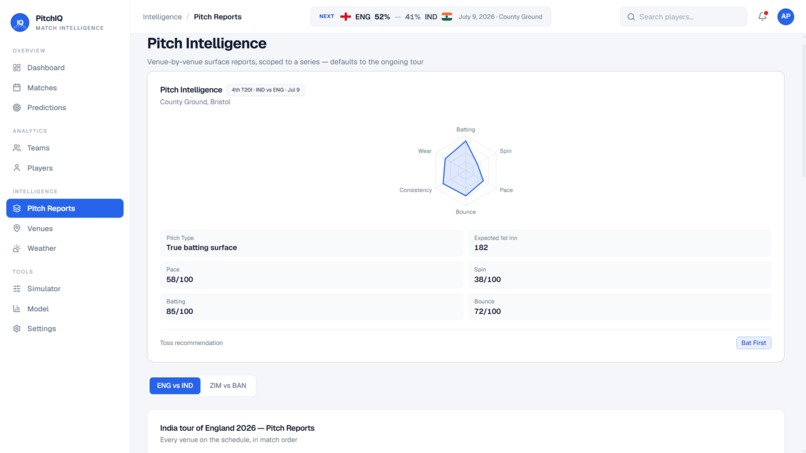Open the notifications bell
Image resolution: width=806 pixels, height=453 pixels.
[762, 16]
